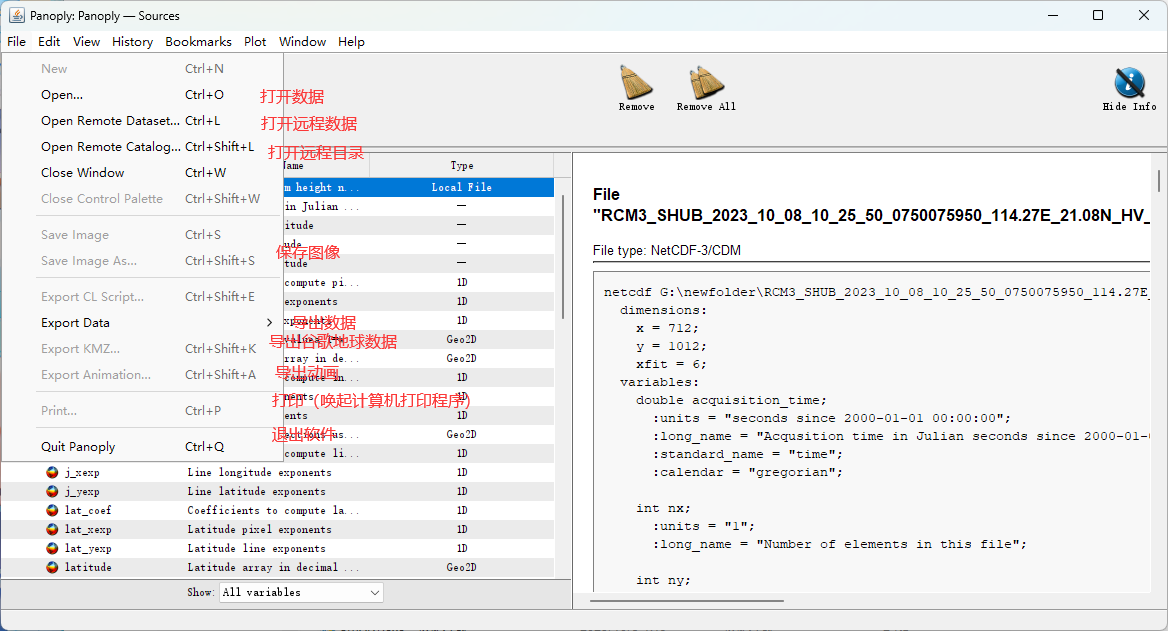The width and height of the screenshot is (1168, 631).
Task: Click the globe icon beside j_xexp
Action: point(52,472)
